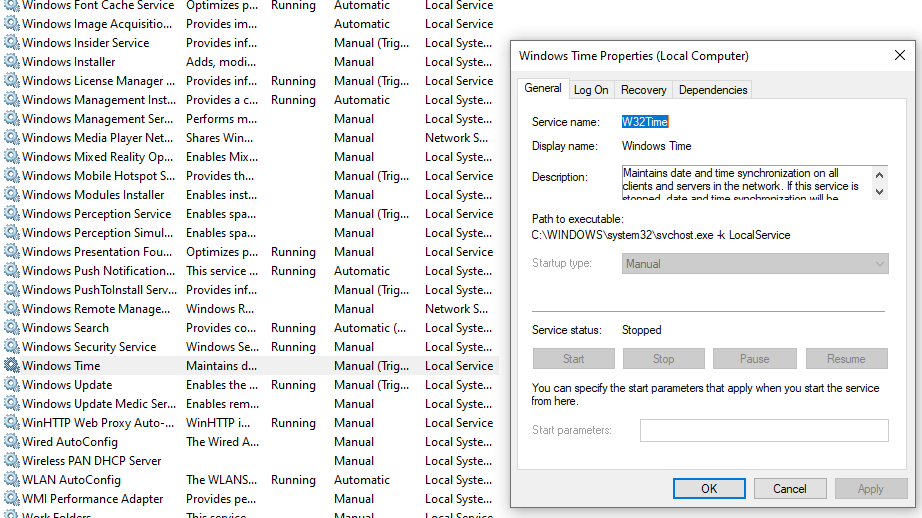Cancel the properties dialog
Screen dimensions: 922x518
click(x=790, y=489)
